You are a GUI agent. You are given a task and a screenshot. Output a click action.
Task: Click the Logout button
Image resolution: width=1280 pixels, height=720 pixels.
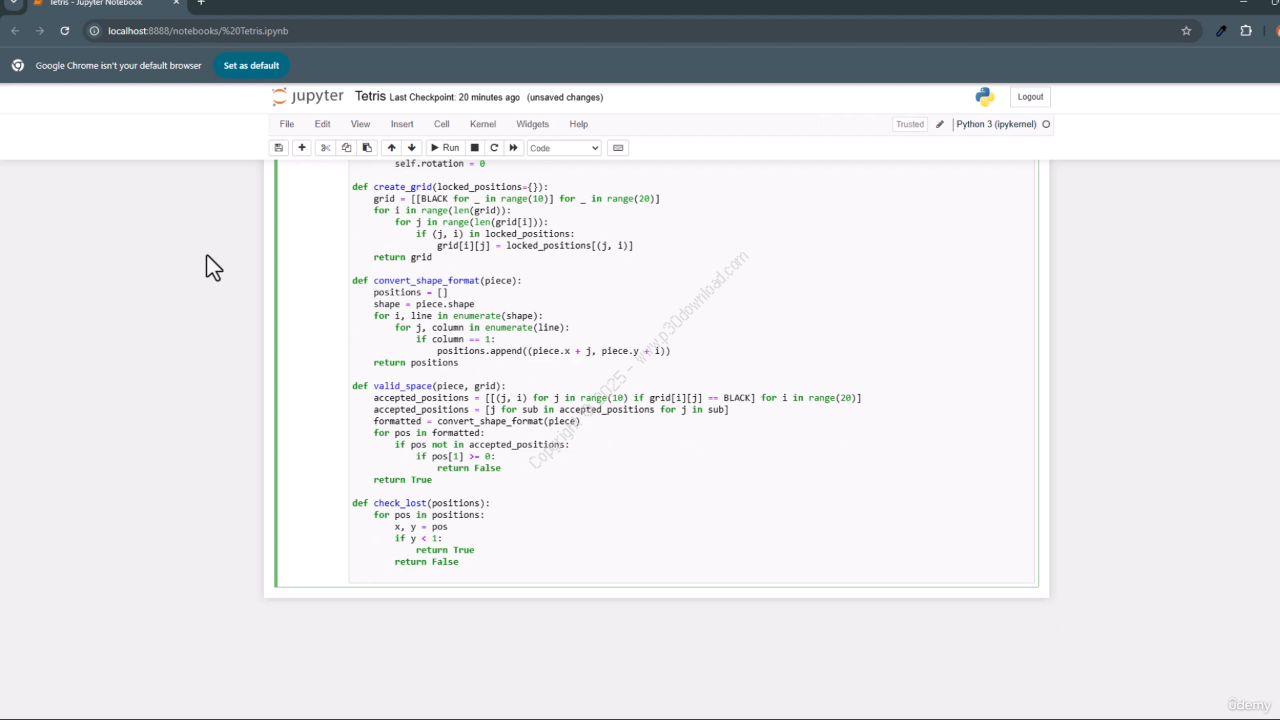[1030, 97]
